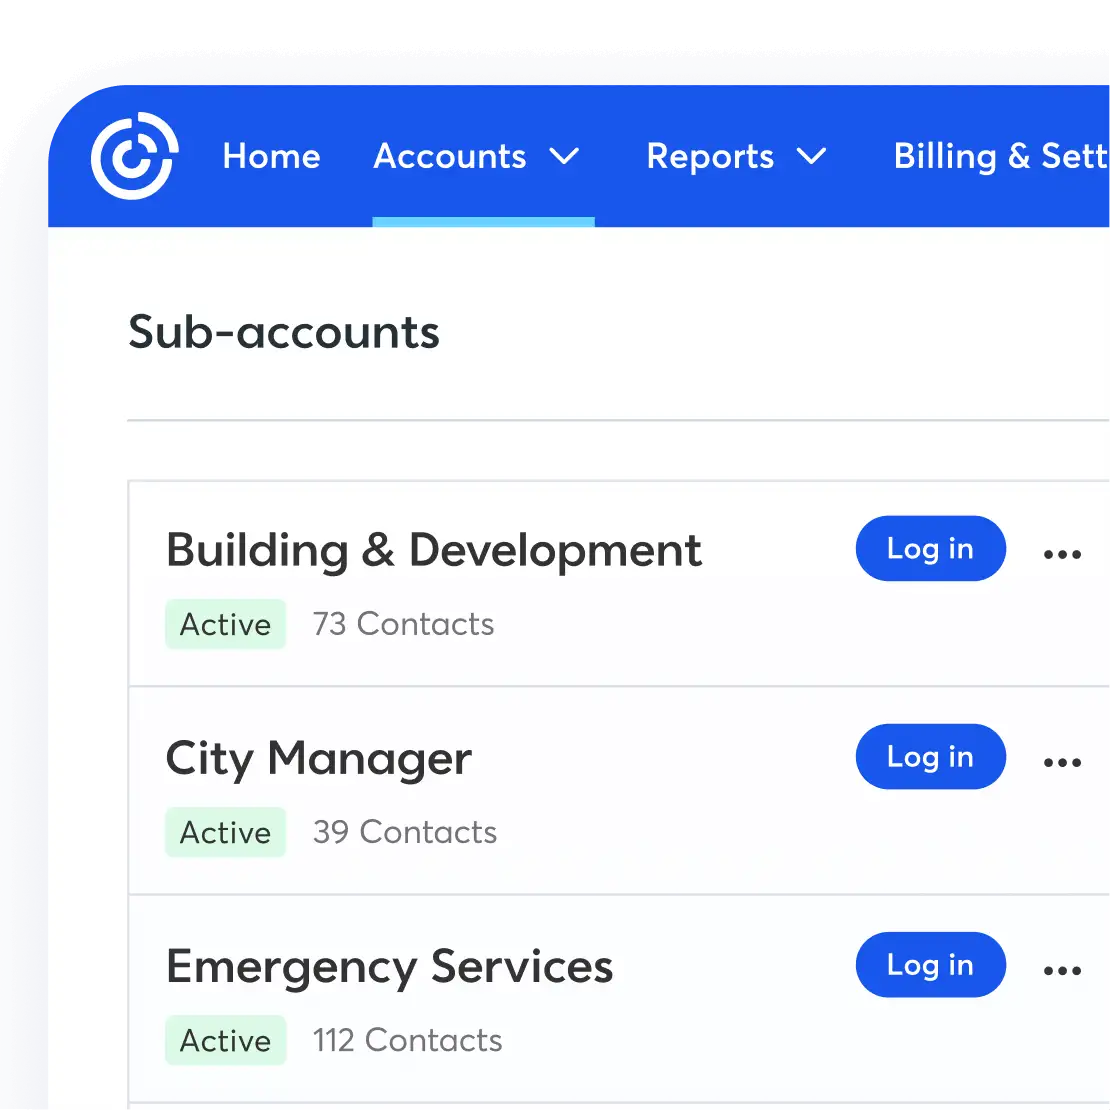The width and height of the screenshot is (1110, 1110).
Task: Click the Active status toggle for City Manager
Action: (225, 832)
